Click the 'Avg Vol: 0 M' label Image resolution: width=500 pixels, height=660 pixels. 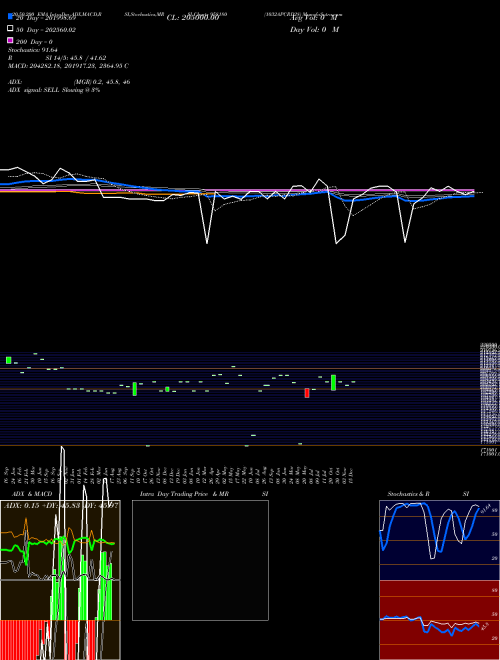tap(314, 18)
